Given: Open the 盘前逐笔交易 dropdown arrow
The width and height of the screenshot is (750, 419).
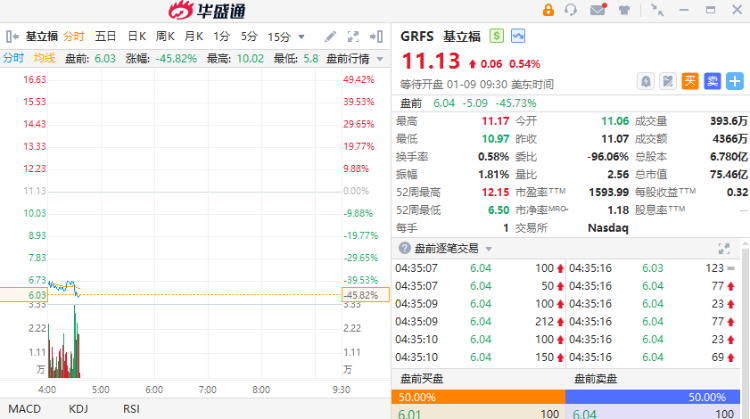Looking at the screenshot, I should [x=489, y=249].
